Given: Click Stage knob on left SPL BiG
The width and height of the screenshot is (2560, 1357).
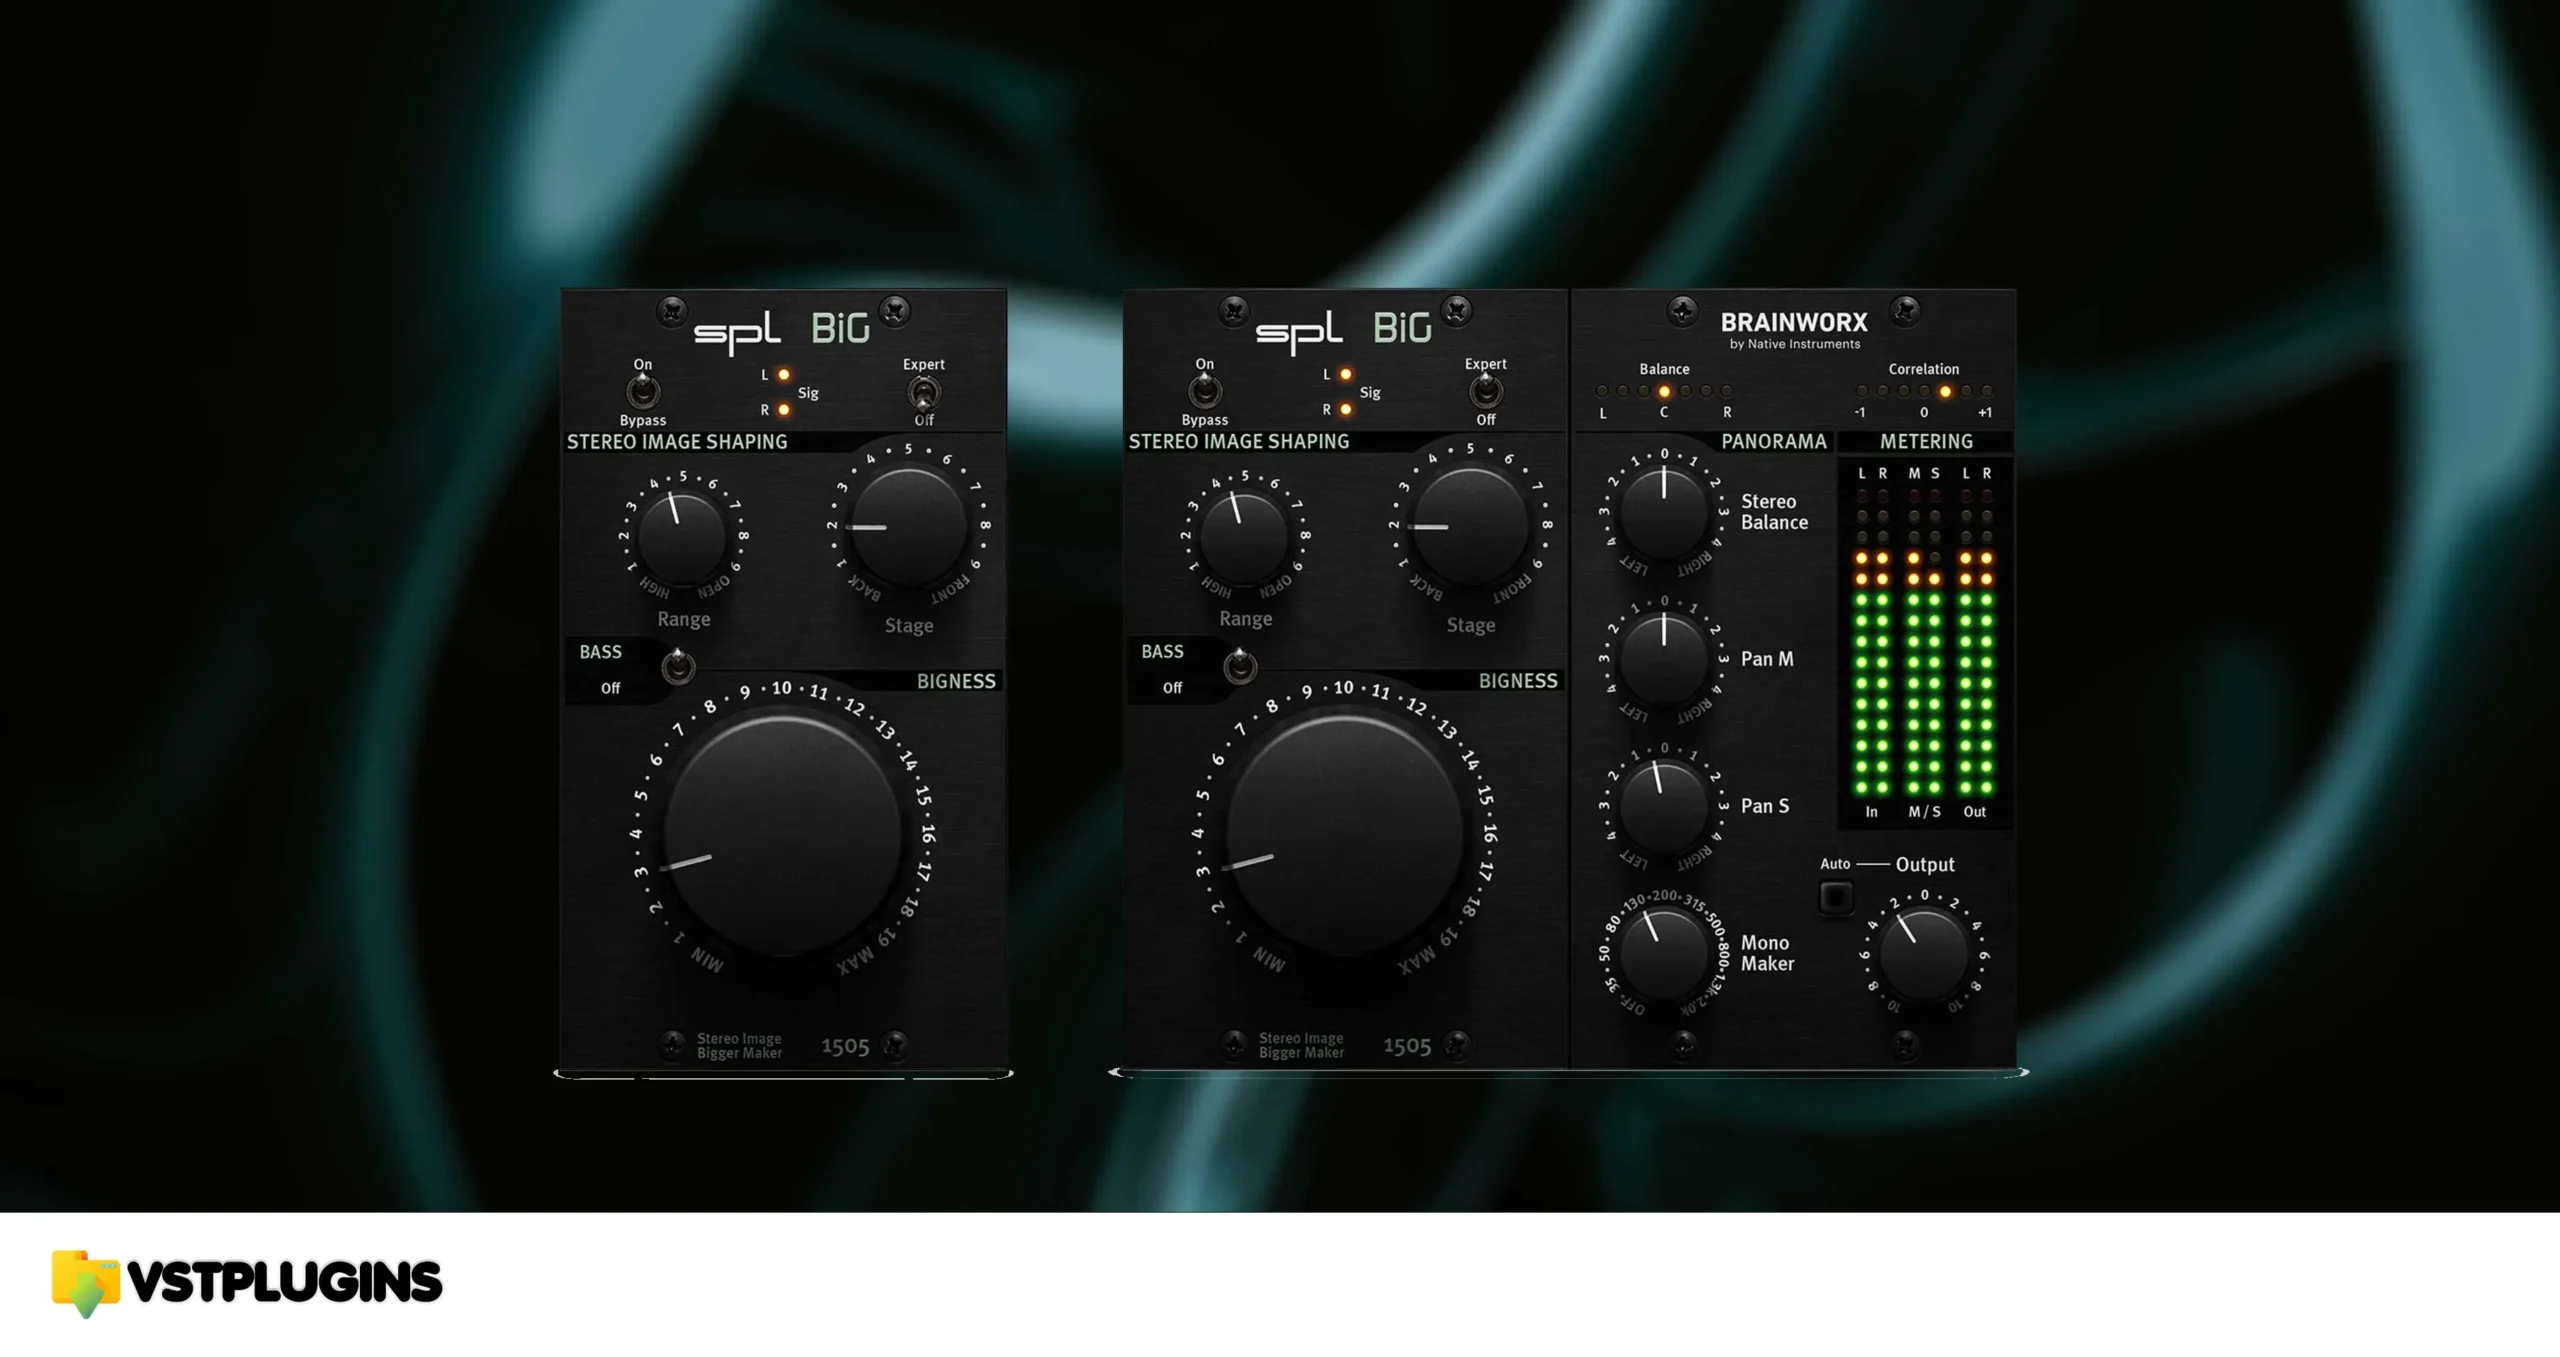Looking at the screenshot, I should coord(909,526).
